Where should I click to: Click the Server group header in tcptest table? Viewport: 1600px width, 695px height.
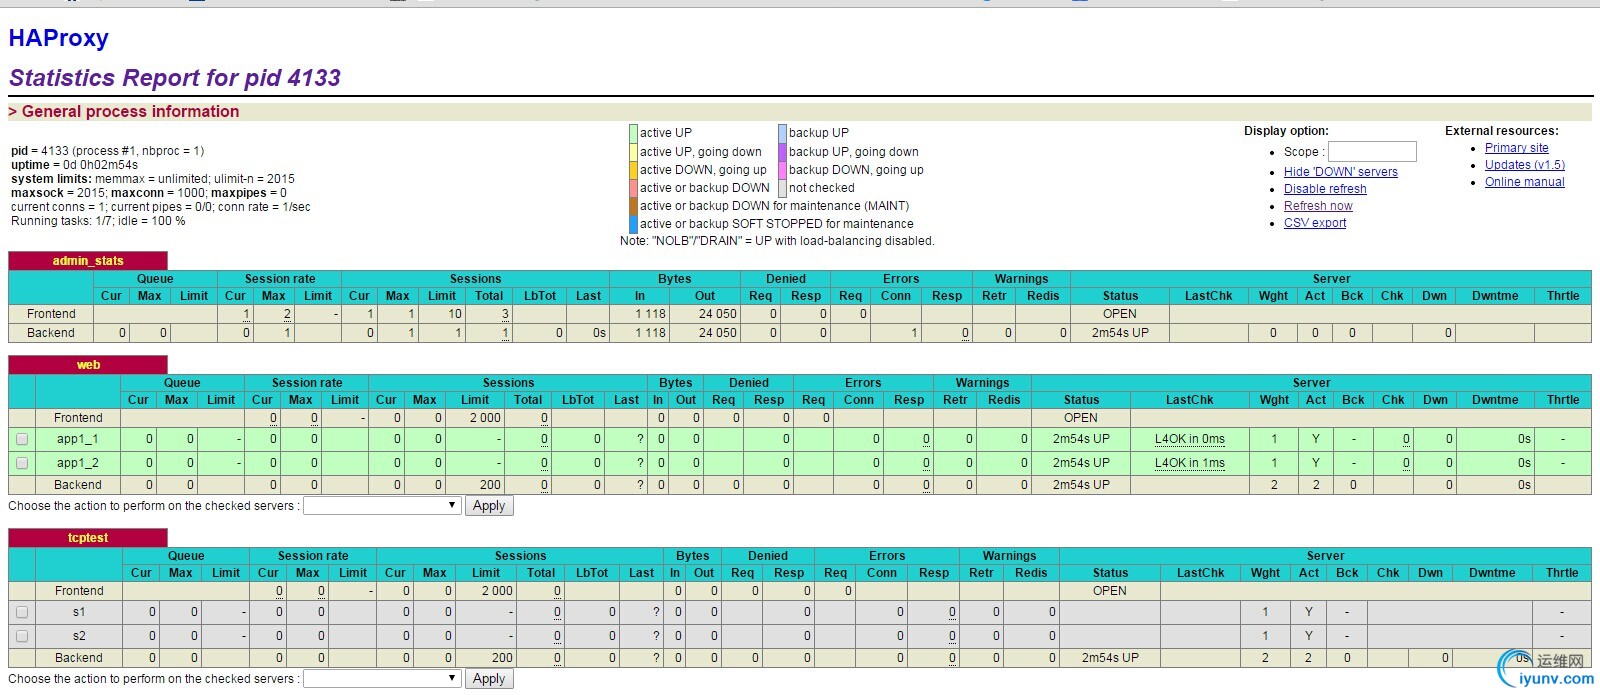(1325, 556)
